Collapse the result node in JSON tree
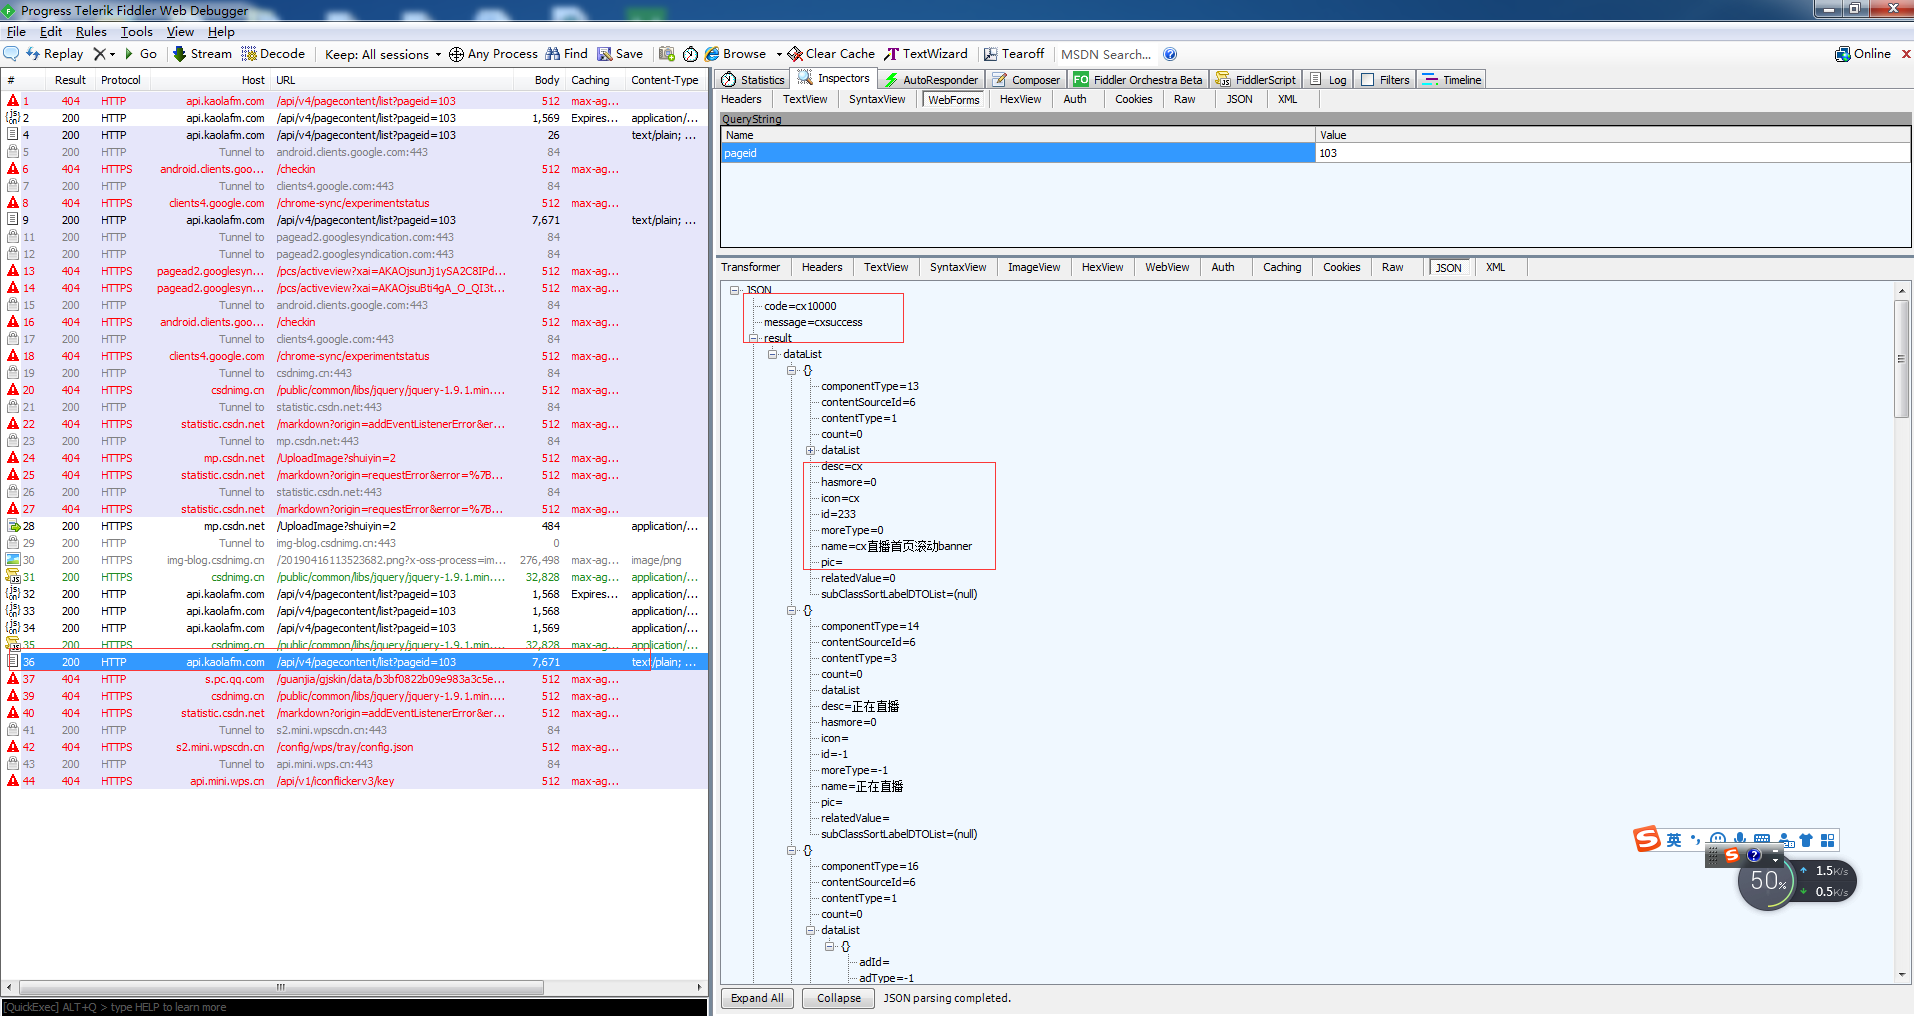This screenshot has height=1016, width=1914. (x=754, y=338)
